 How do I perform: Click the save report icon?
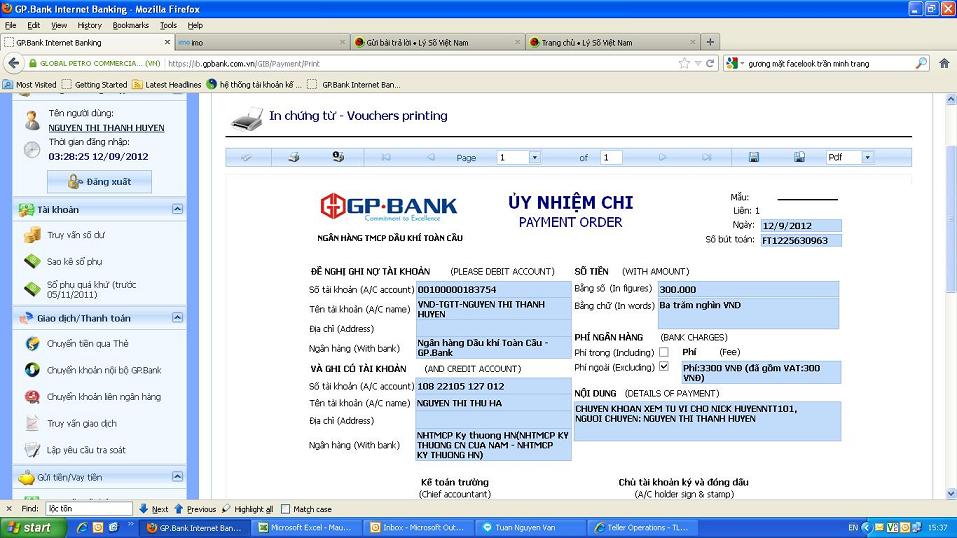click(x=754, y=158)
